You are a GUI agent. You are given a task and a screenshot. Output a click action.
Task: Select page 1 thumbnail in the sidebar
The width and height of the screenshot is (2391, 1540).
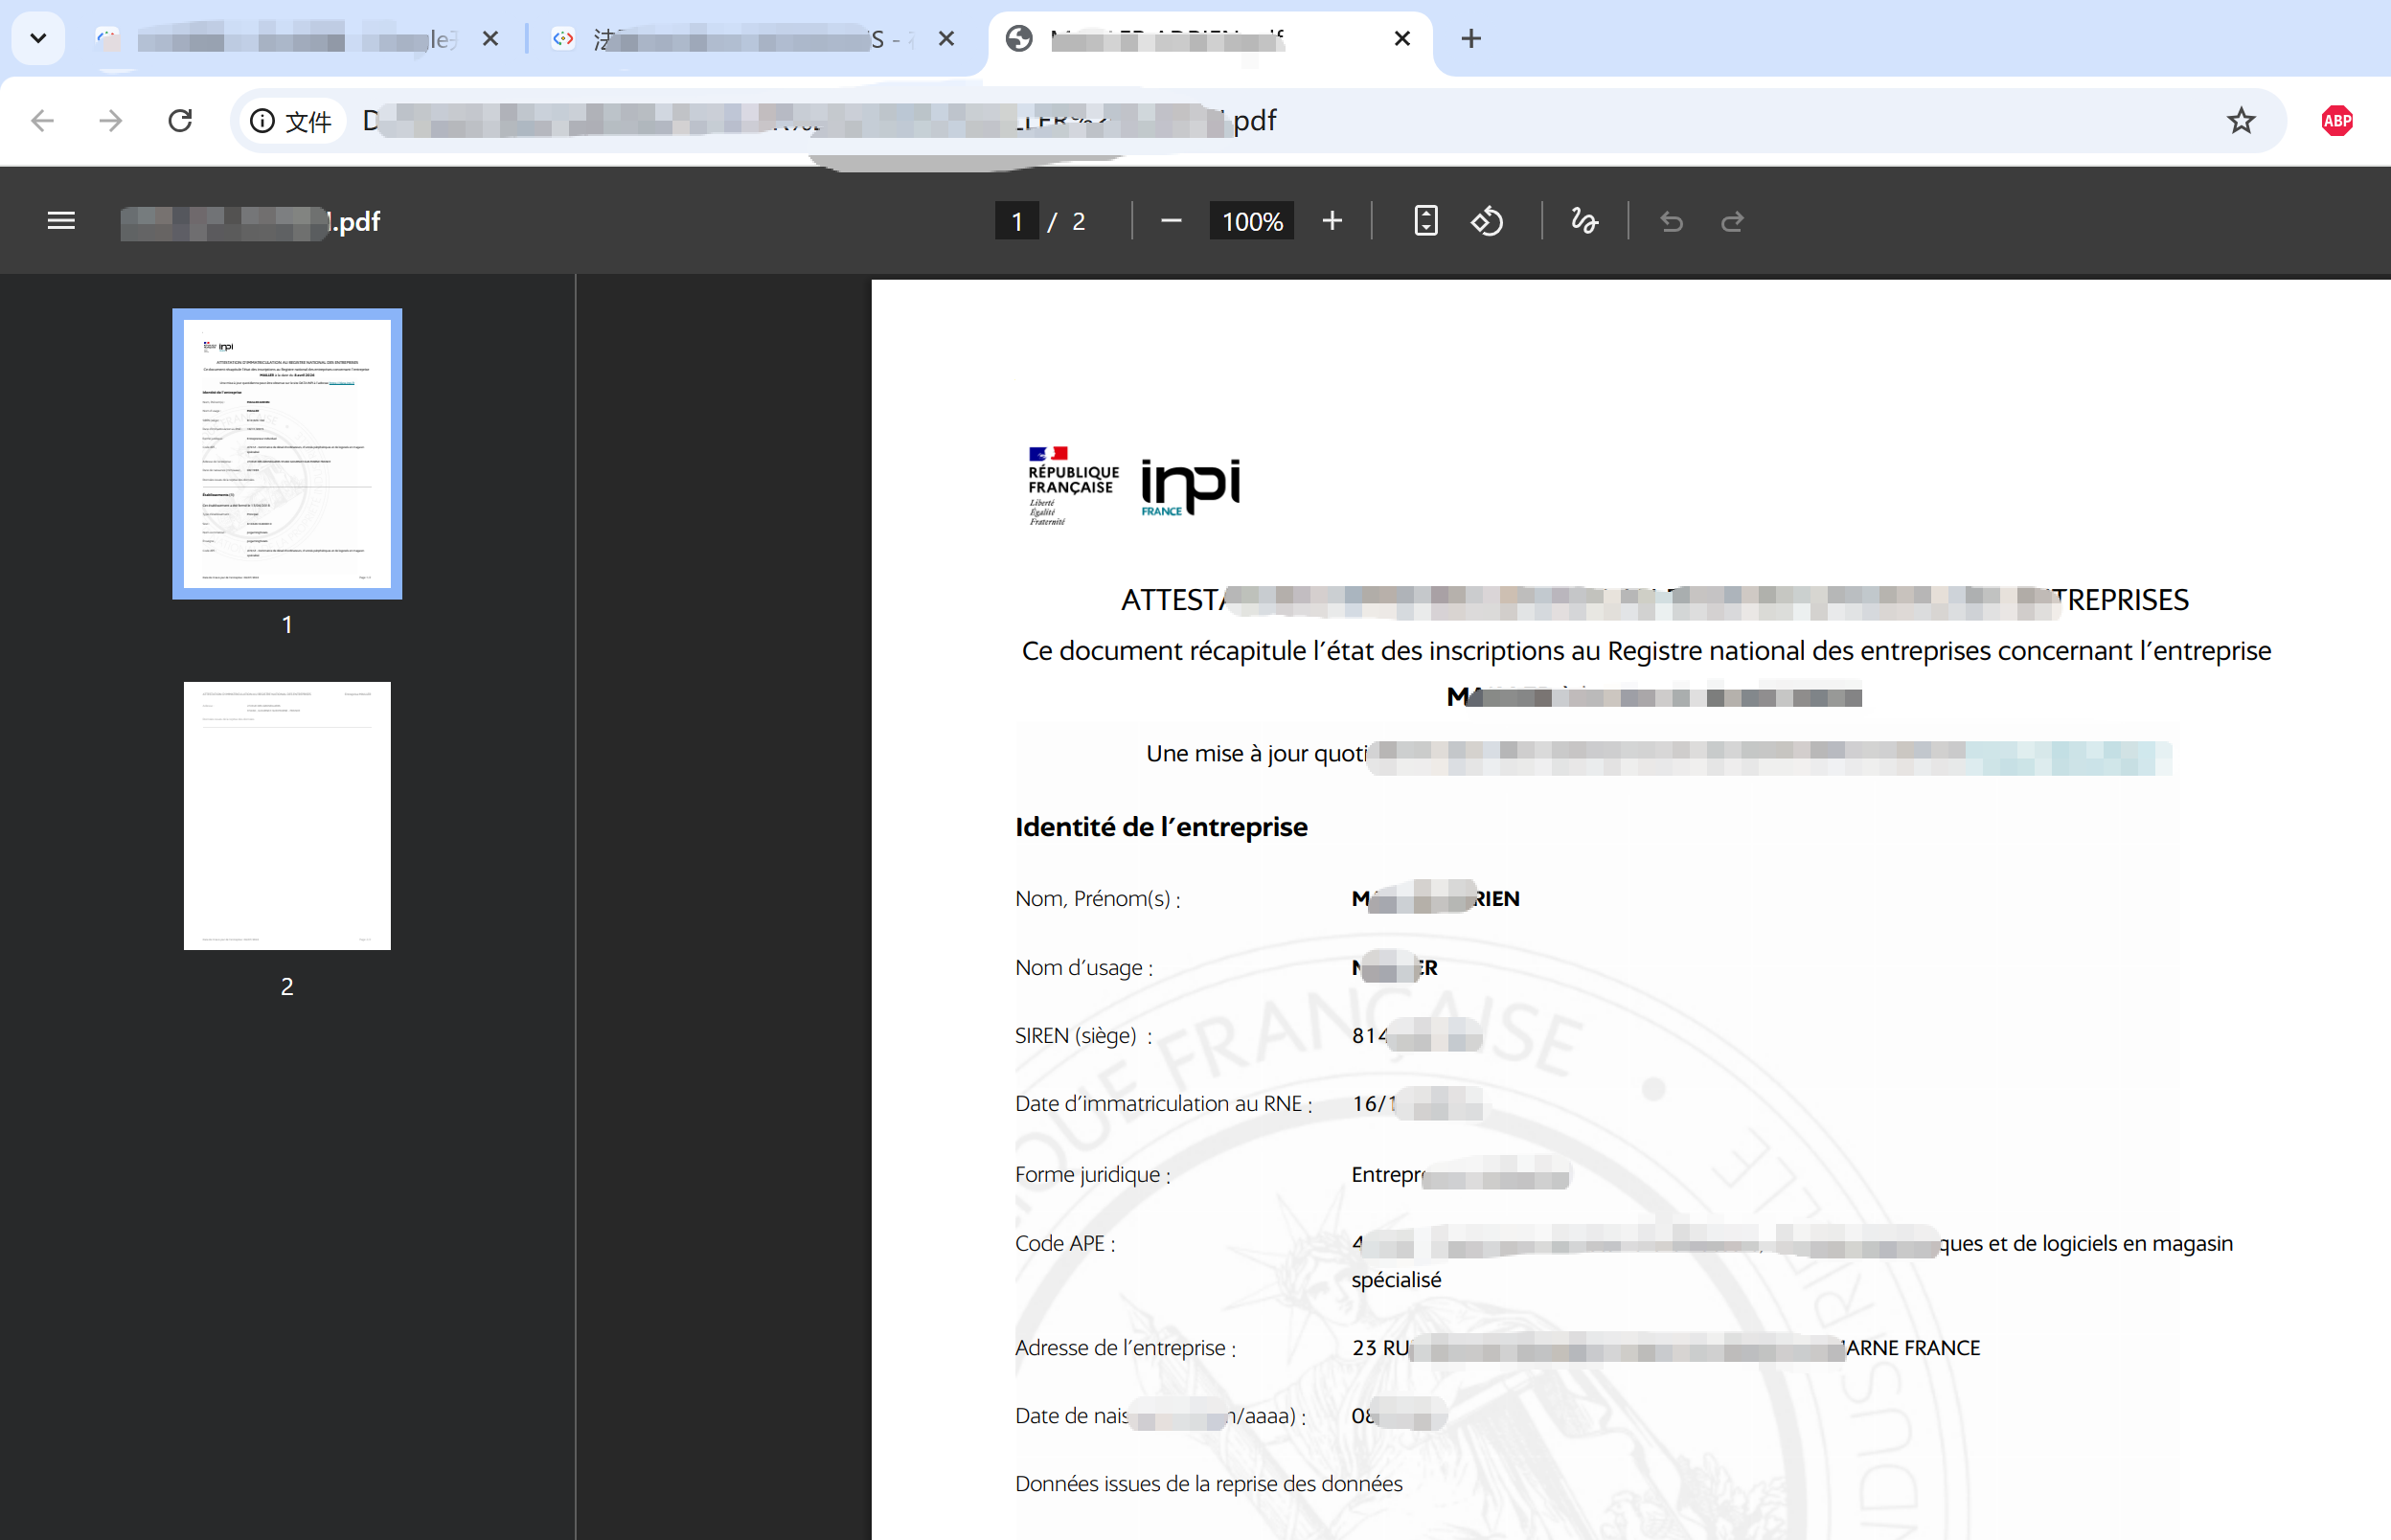pos(287,454)
